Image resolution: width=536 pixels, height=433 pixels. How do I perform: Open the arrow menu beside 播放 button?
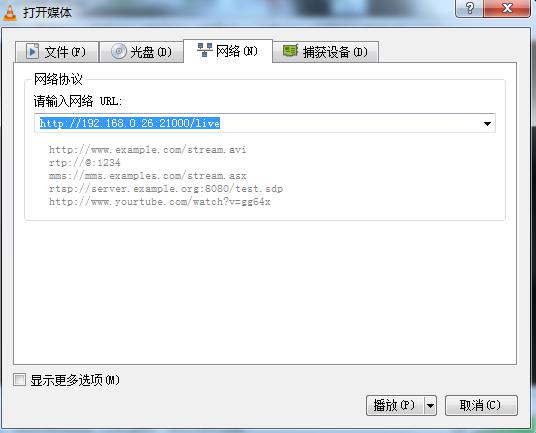(430, 406)
